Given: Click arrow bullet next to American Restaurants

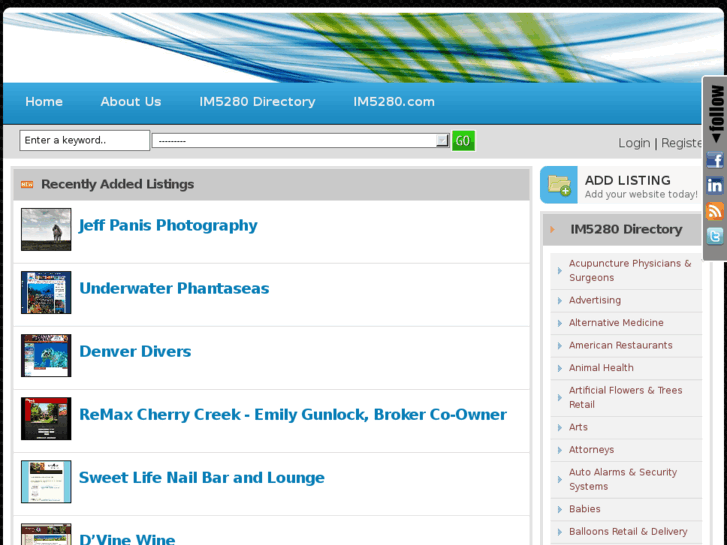Looking at the screenshot, I should coord(560,346).
